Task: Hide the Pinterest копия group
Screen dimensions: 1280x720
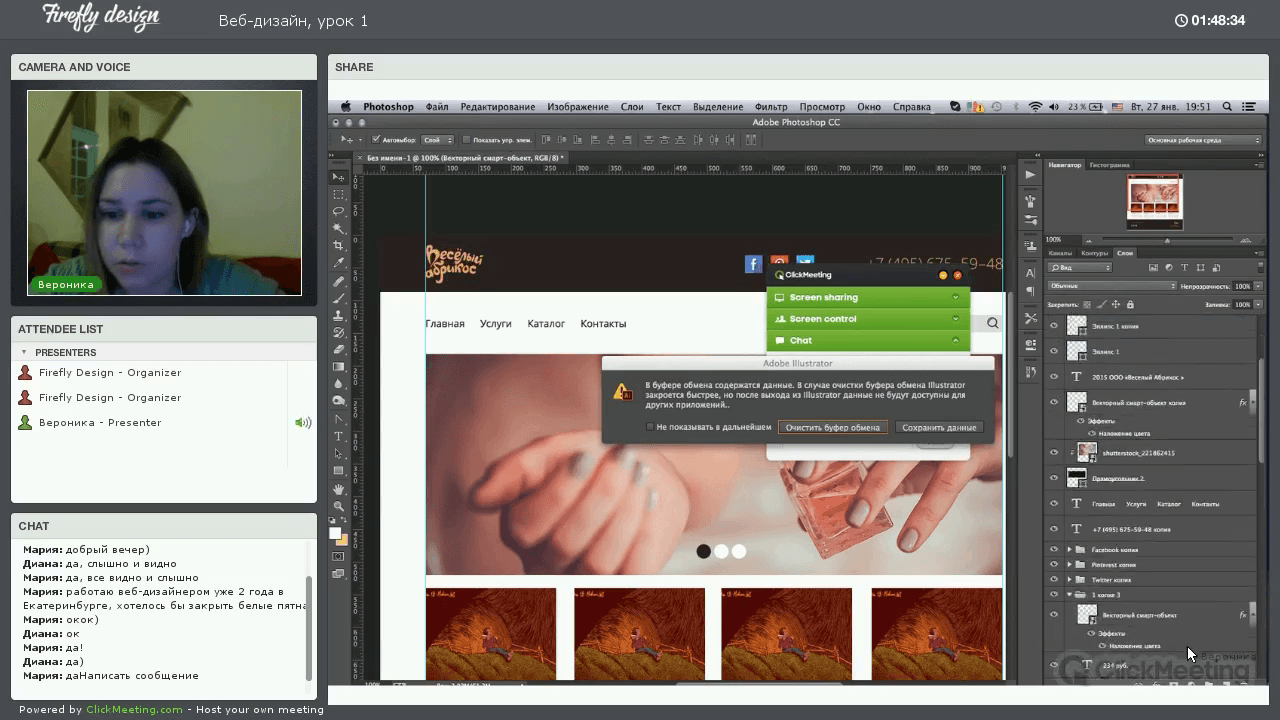Action: coord(1053,565)
